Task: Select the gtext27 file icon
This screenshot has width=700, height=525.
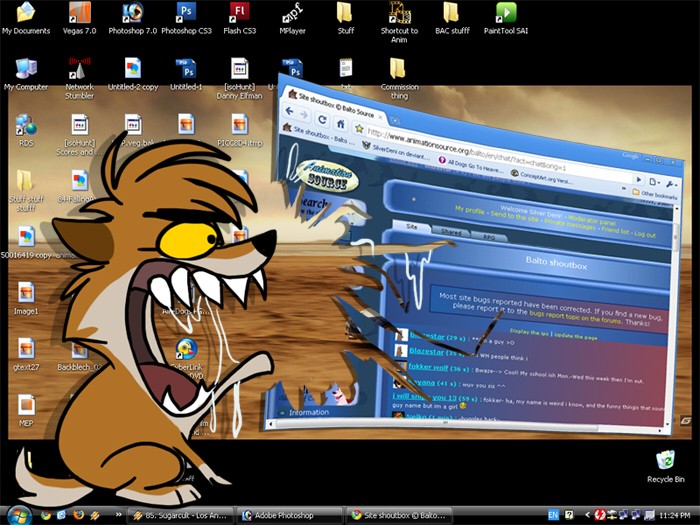Action: click(26, 354)
